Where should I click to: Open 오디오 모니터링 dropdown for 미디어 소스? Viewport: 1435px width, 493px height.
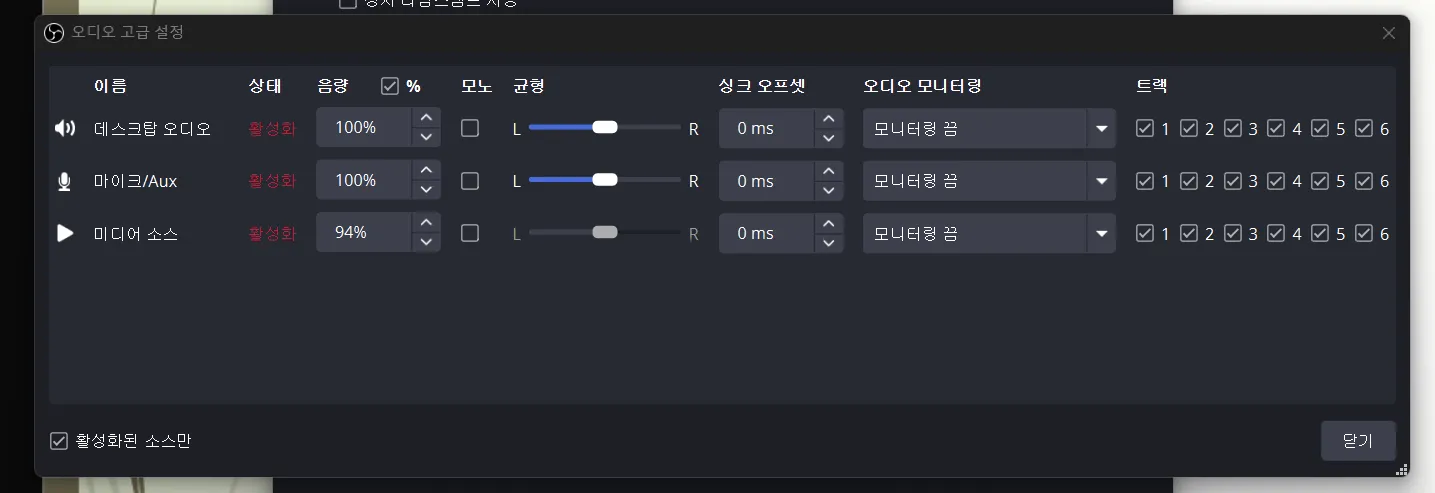click(x=989, y=233)
